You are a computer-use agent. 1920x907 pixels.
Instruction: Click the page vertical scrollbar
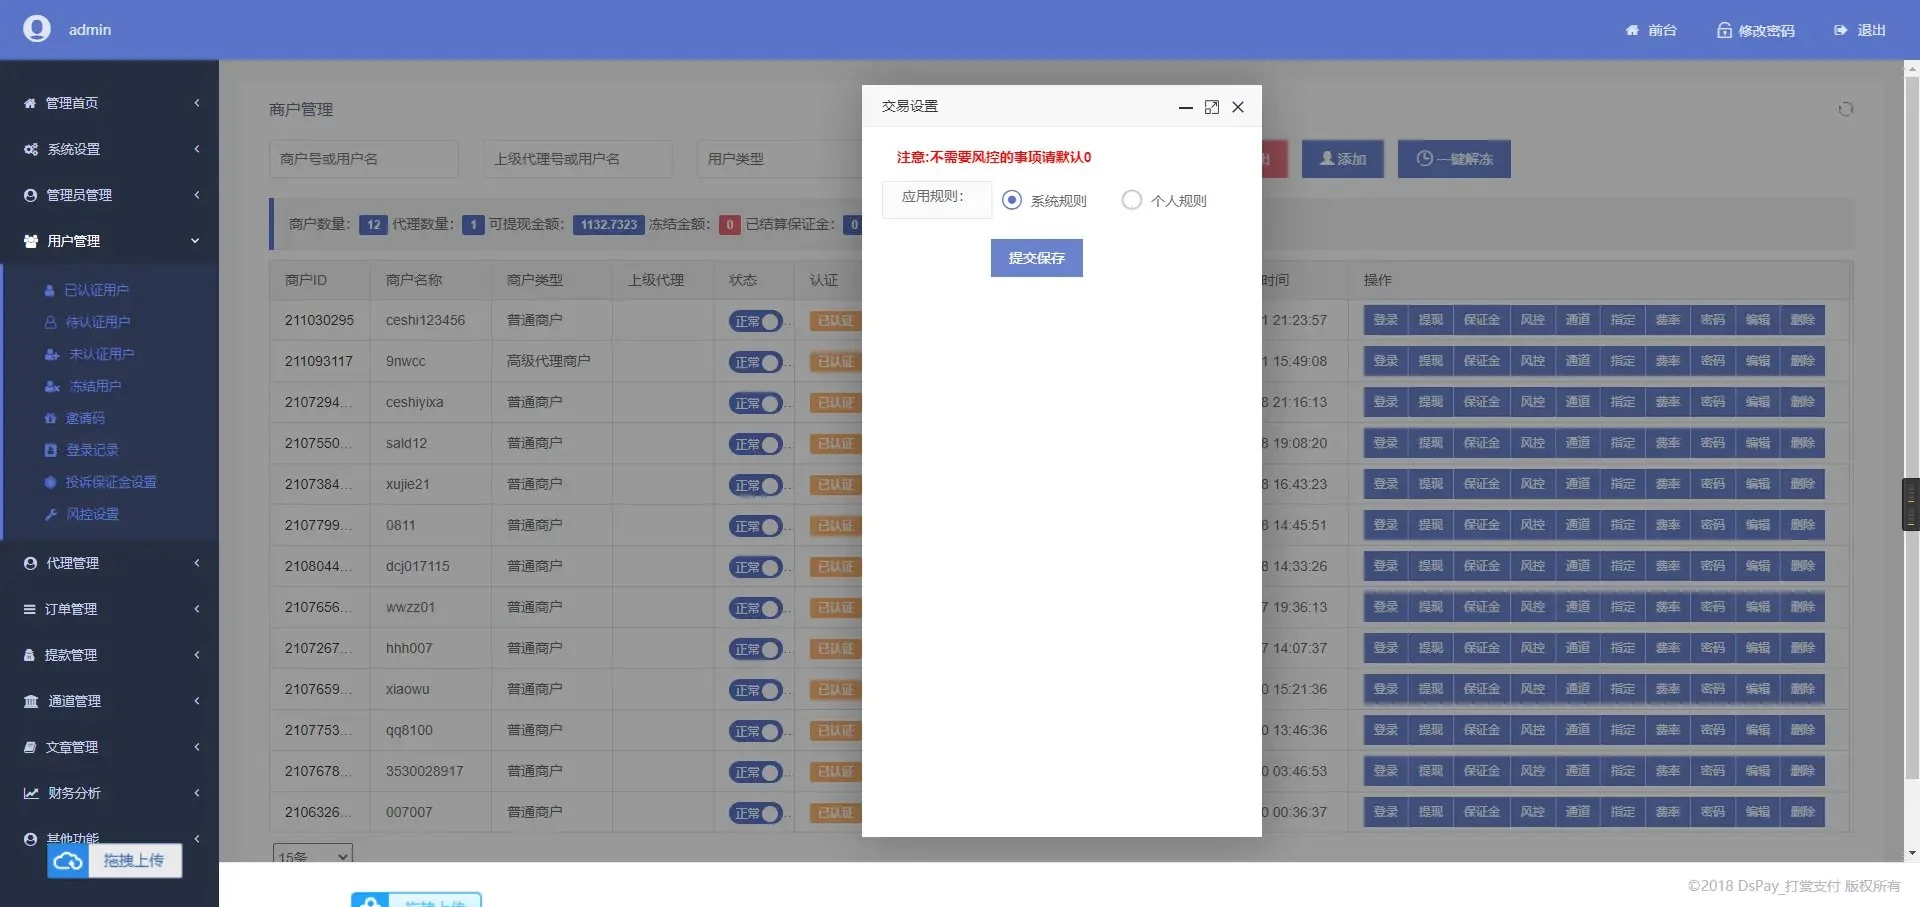tap(1911, 400)
